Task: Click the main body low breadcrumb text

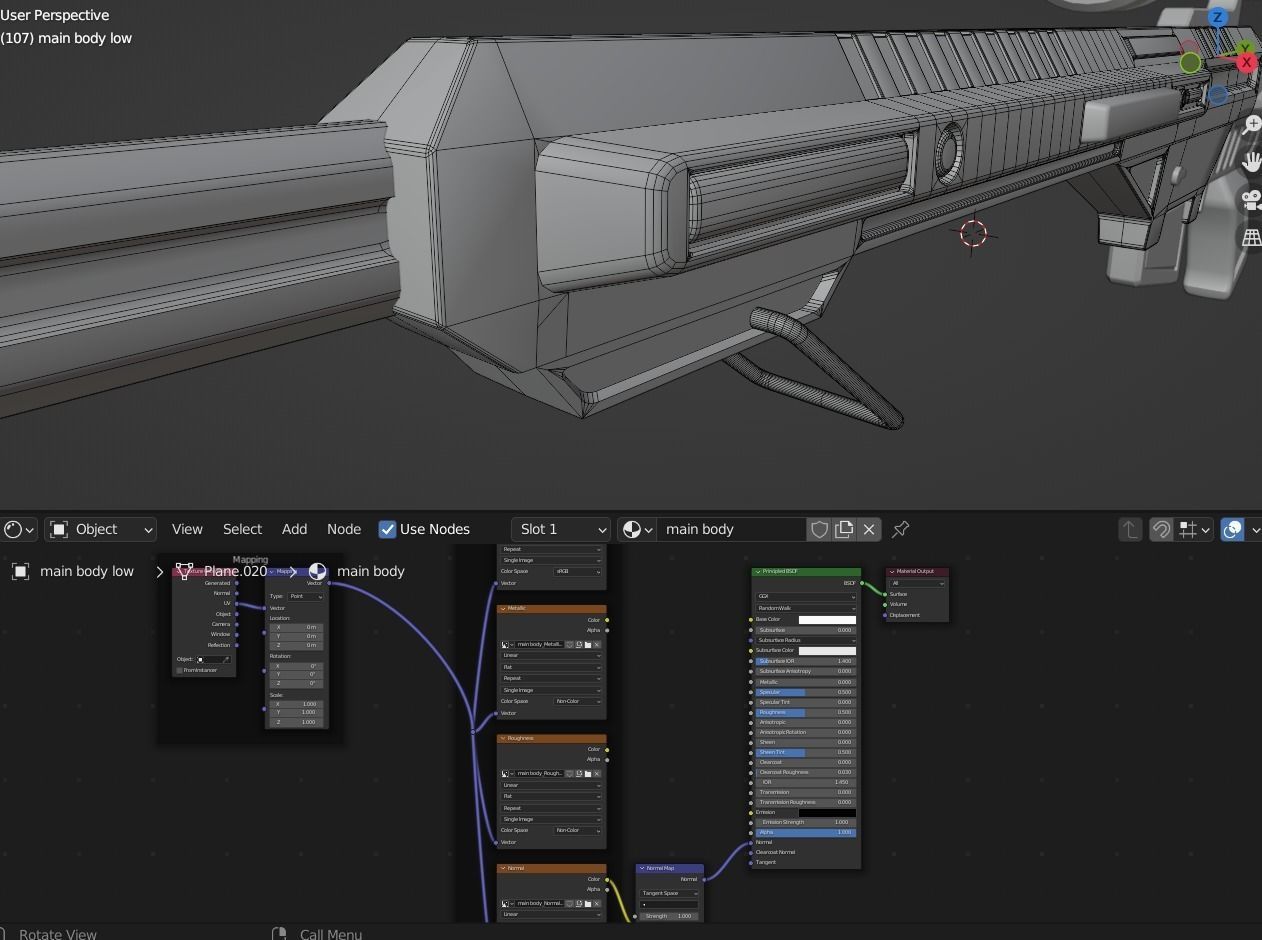Action: [x=87, y=571]
